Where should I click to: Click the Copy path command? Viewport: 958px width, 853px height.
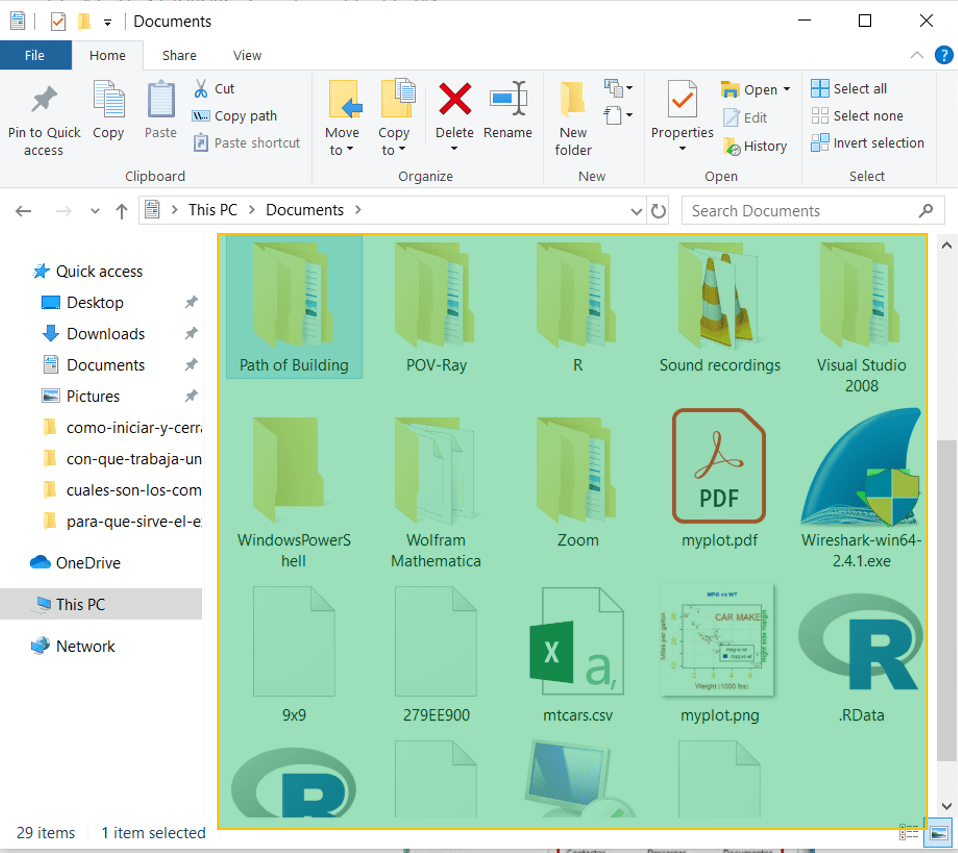(235, 115)
